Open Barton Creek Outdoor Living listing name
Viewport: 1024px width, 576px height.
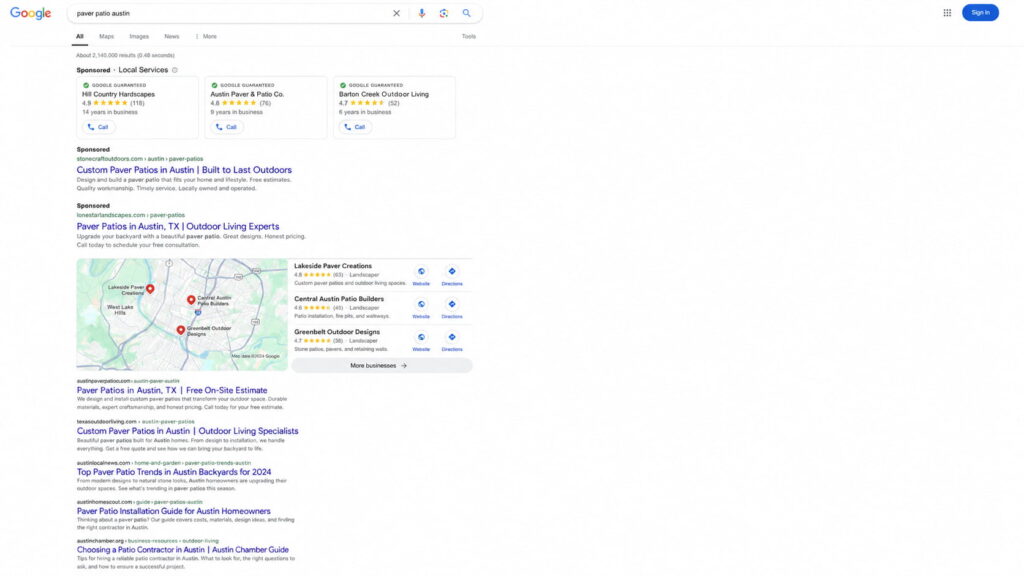[x=384, y=94]
